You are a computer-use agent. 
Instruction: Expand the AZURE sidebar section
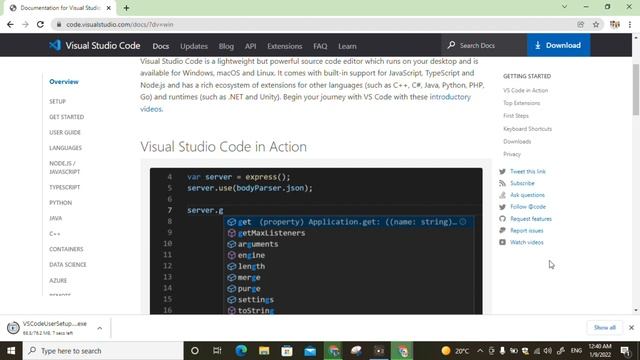click(x=58, y=281)
